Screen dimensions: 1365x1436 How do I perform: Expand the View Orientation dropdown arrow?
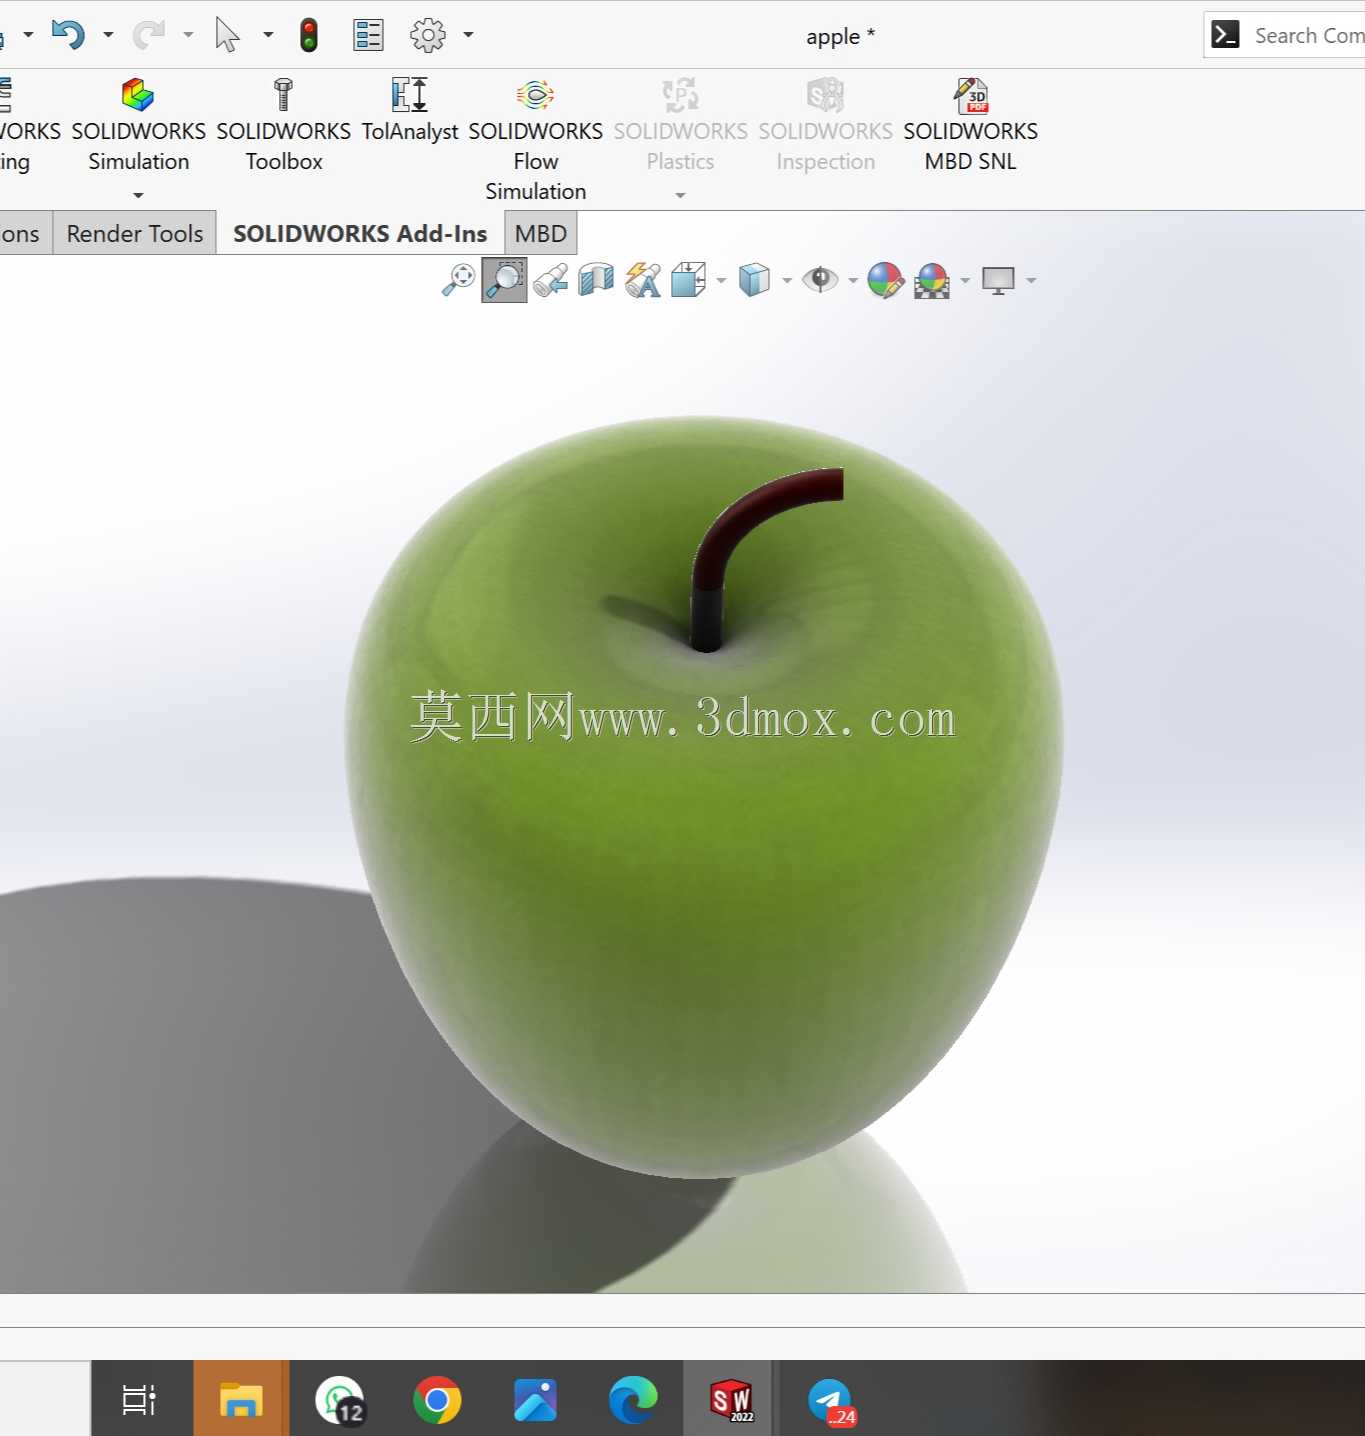point(721,281)
